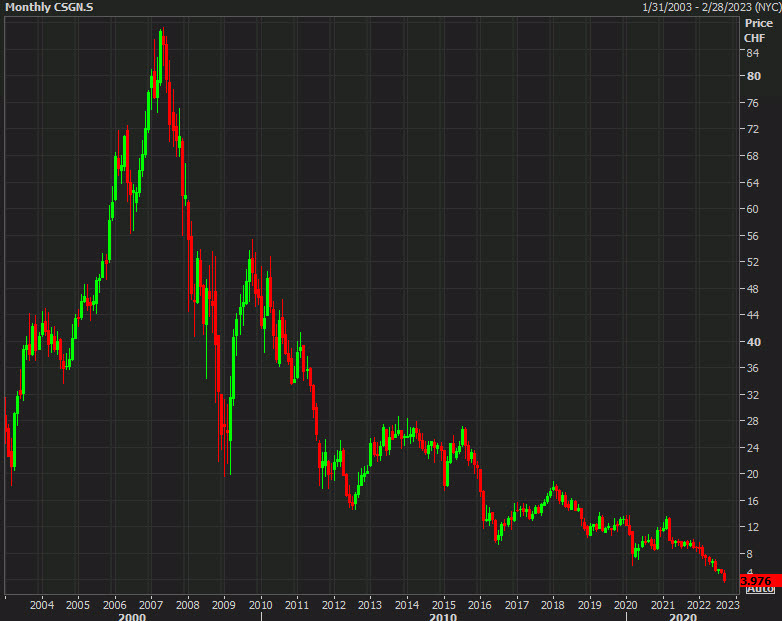The height and width of the screenshot is (621, 782).
Task: Click the 2014 year label on time axis
Action: pos(407,605)
